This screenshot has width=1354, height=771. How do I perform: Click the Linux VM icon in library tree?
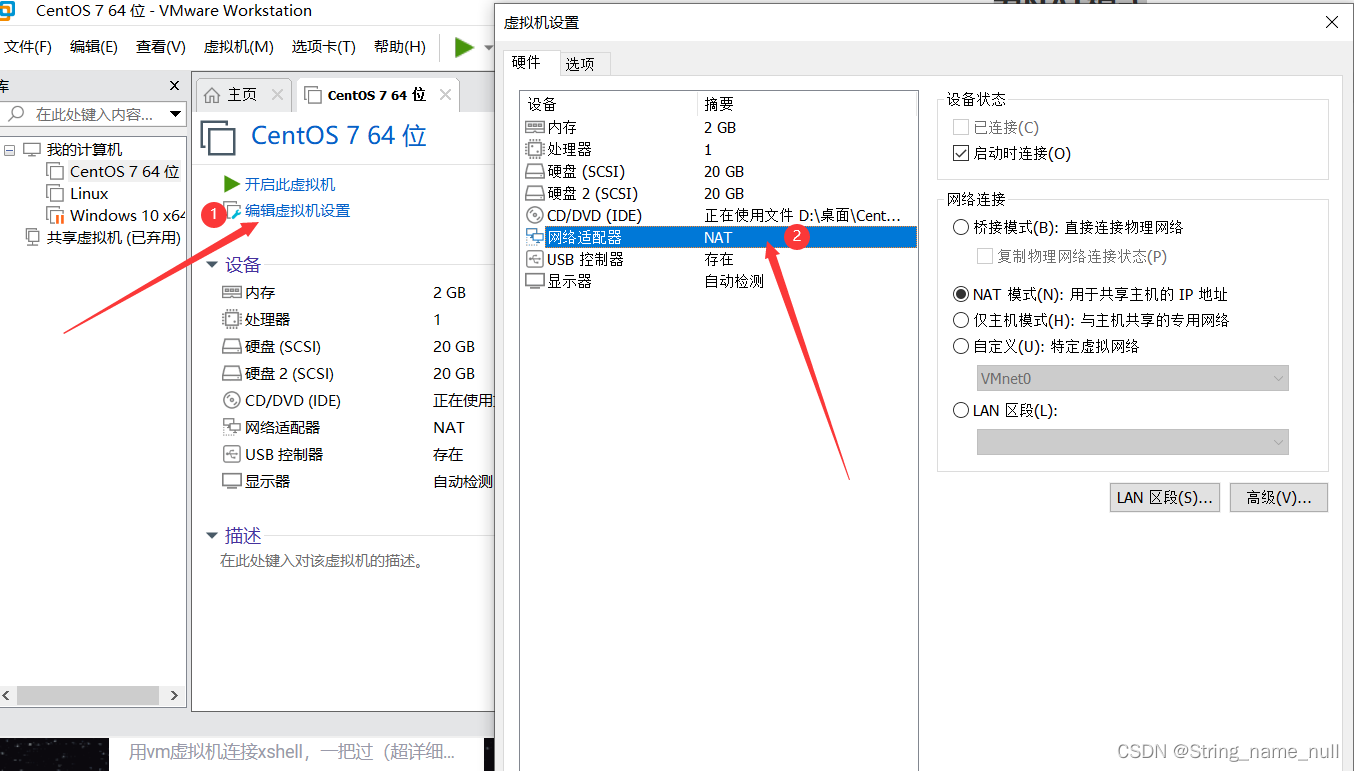pyautogui.click(x=55, y=193)
